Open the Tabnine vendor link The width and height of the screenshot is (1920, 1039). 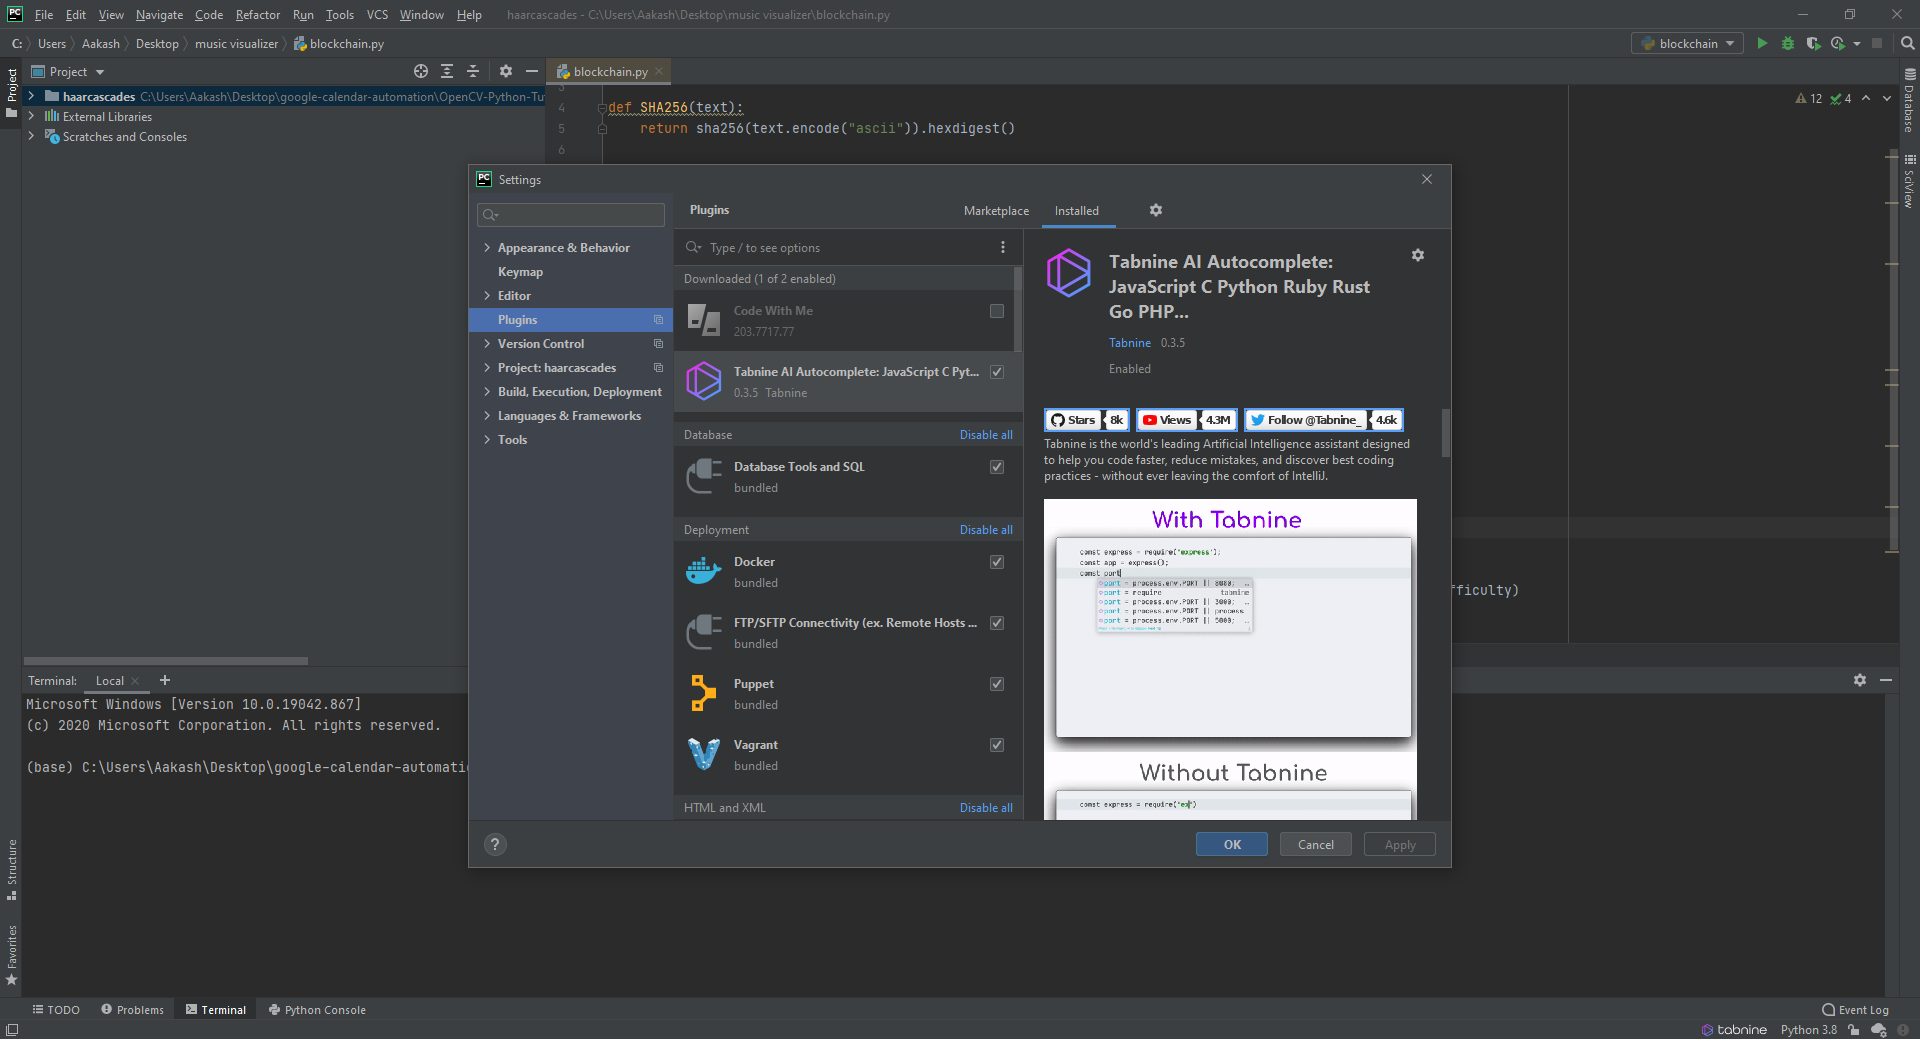pos(1130,343)
